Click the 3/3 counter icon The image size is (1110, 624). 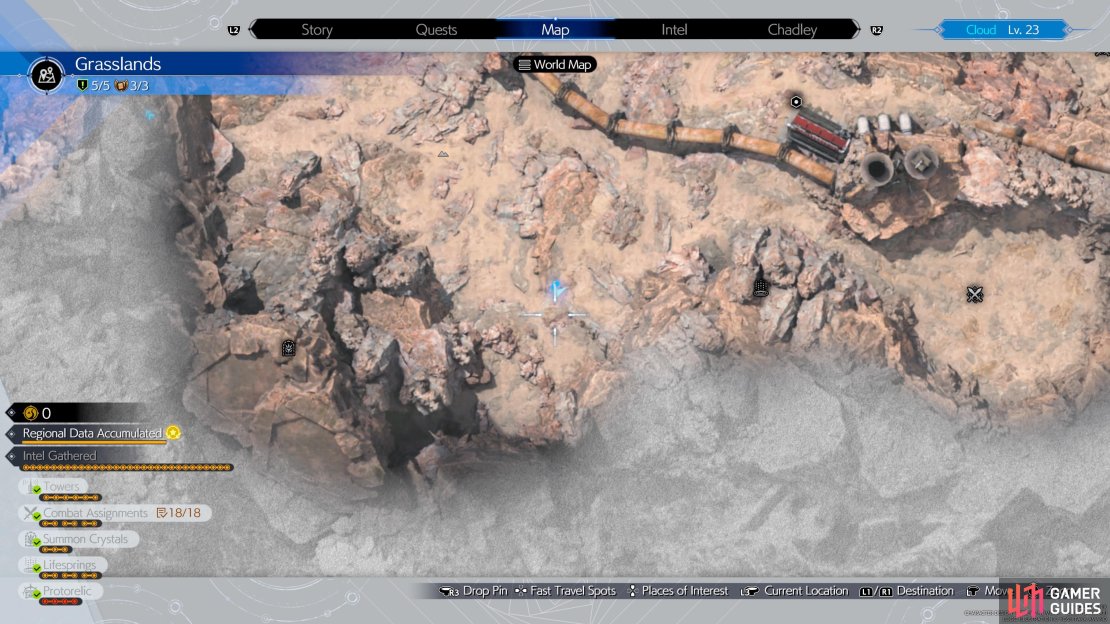121,86
